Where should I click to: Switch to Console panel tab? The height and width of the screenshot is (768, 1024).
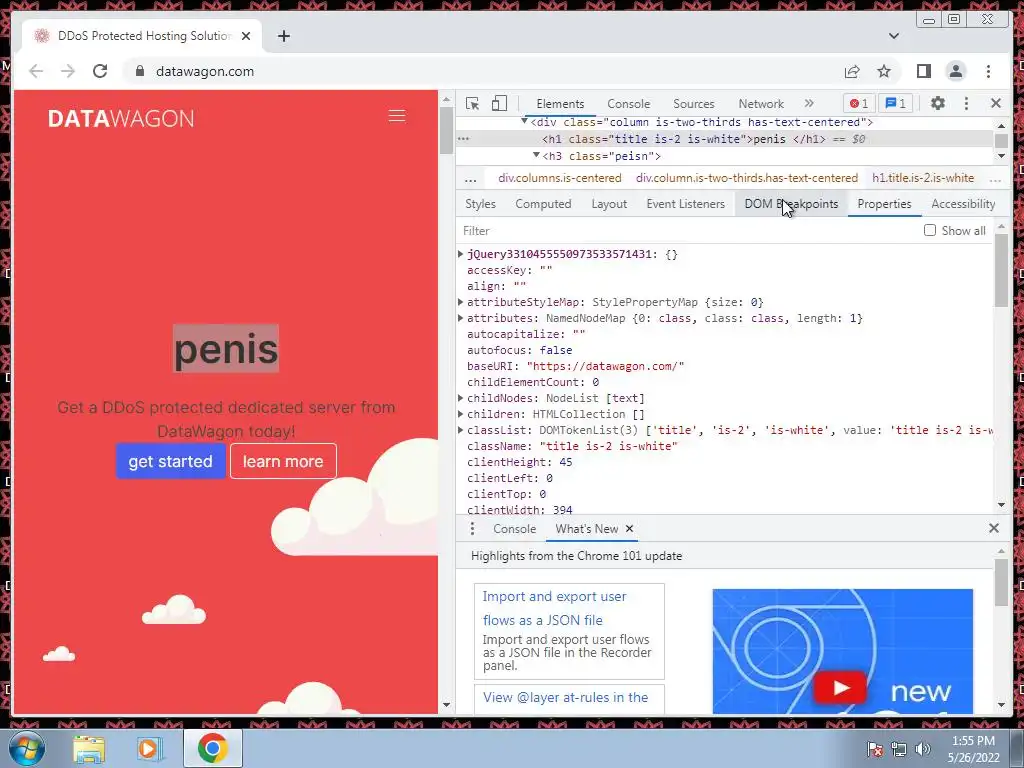coord(628,103)
